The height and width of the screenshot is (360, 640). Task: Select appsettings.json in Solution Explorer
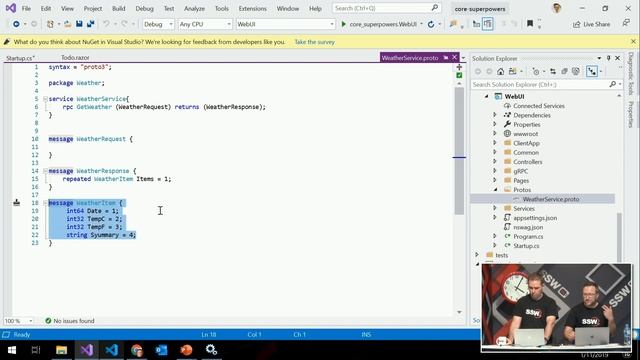[535, 218]
